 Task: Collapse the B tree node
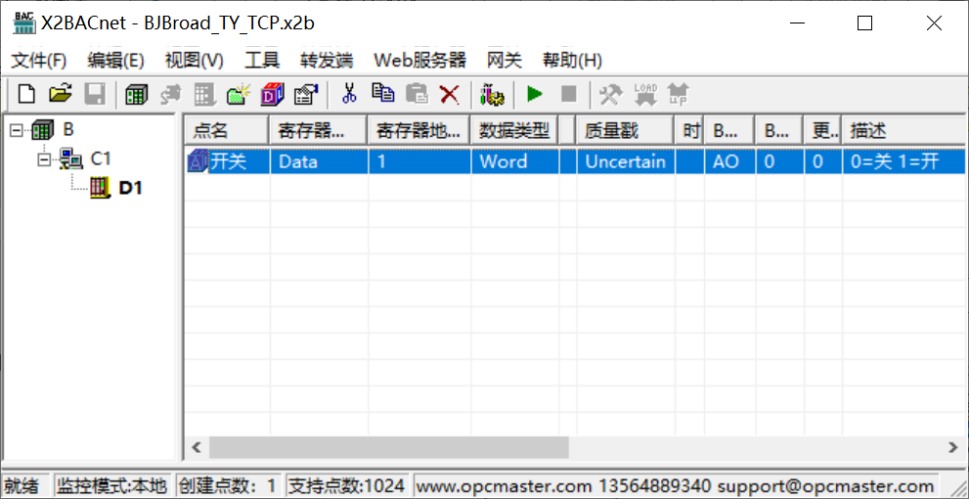pos(16,130)
